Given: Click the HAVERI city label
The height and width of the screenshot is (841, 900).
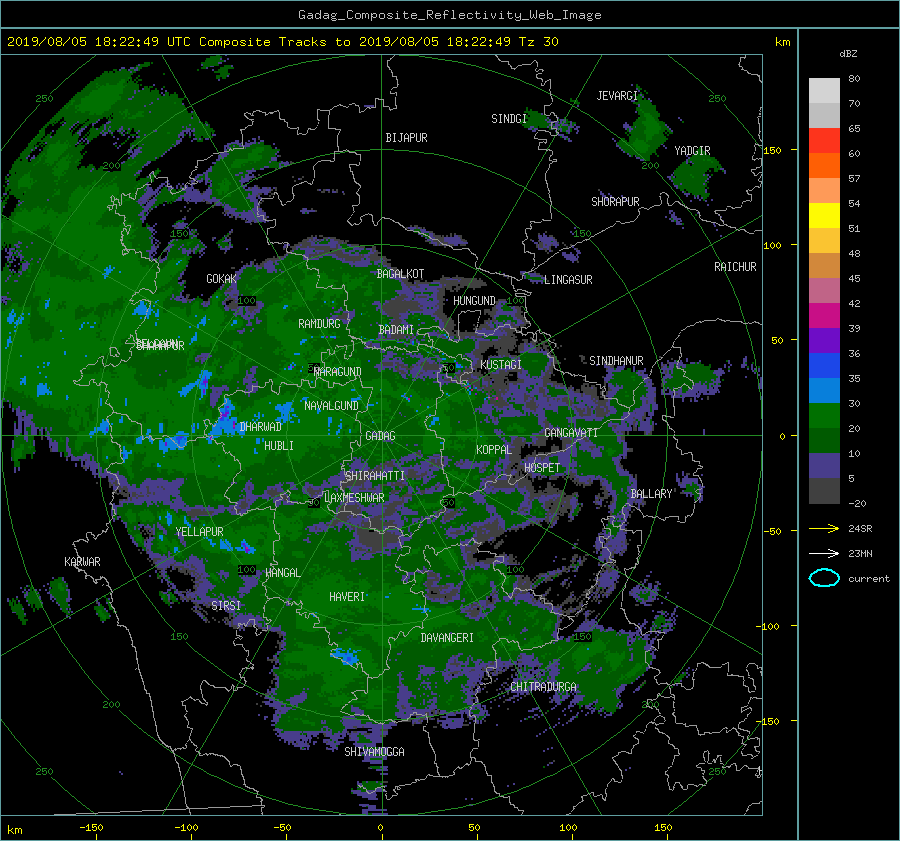Looking at the screenshot, I should tap(347, 597).
